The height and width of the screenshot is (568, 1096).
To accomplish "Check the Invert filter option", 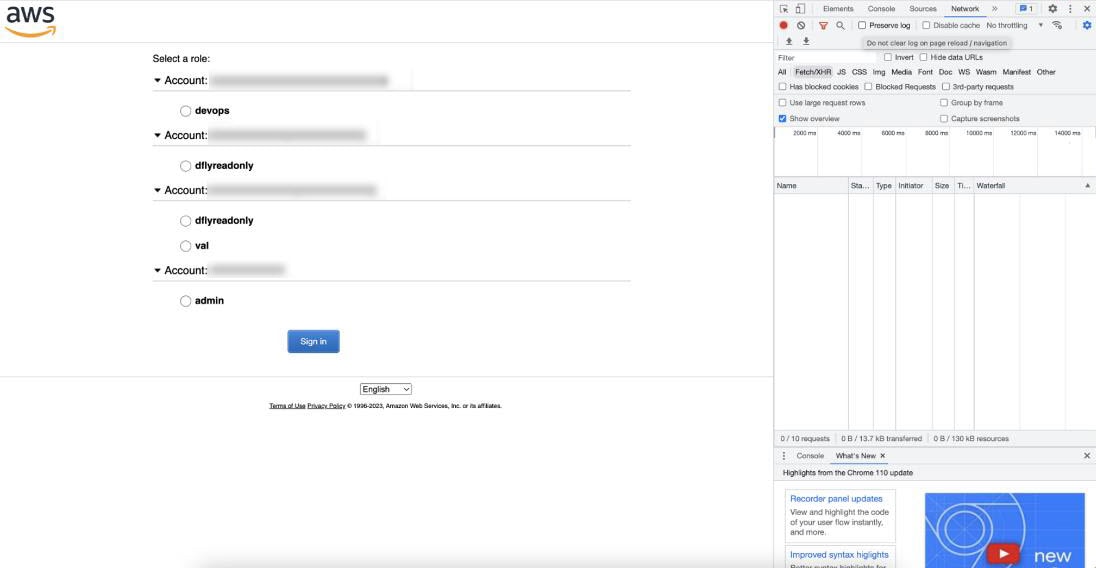I will (x=888, y=57).
